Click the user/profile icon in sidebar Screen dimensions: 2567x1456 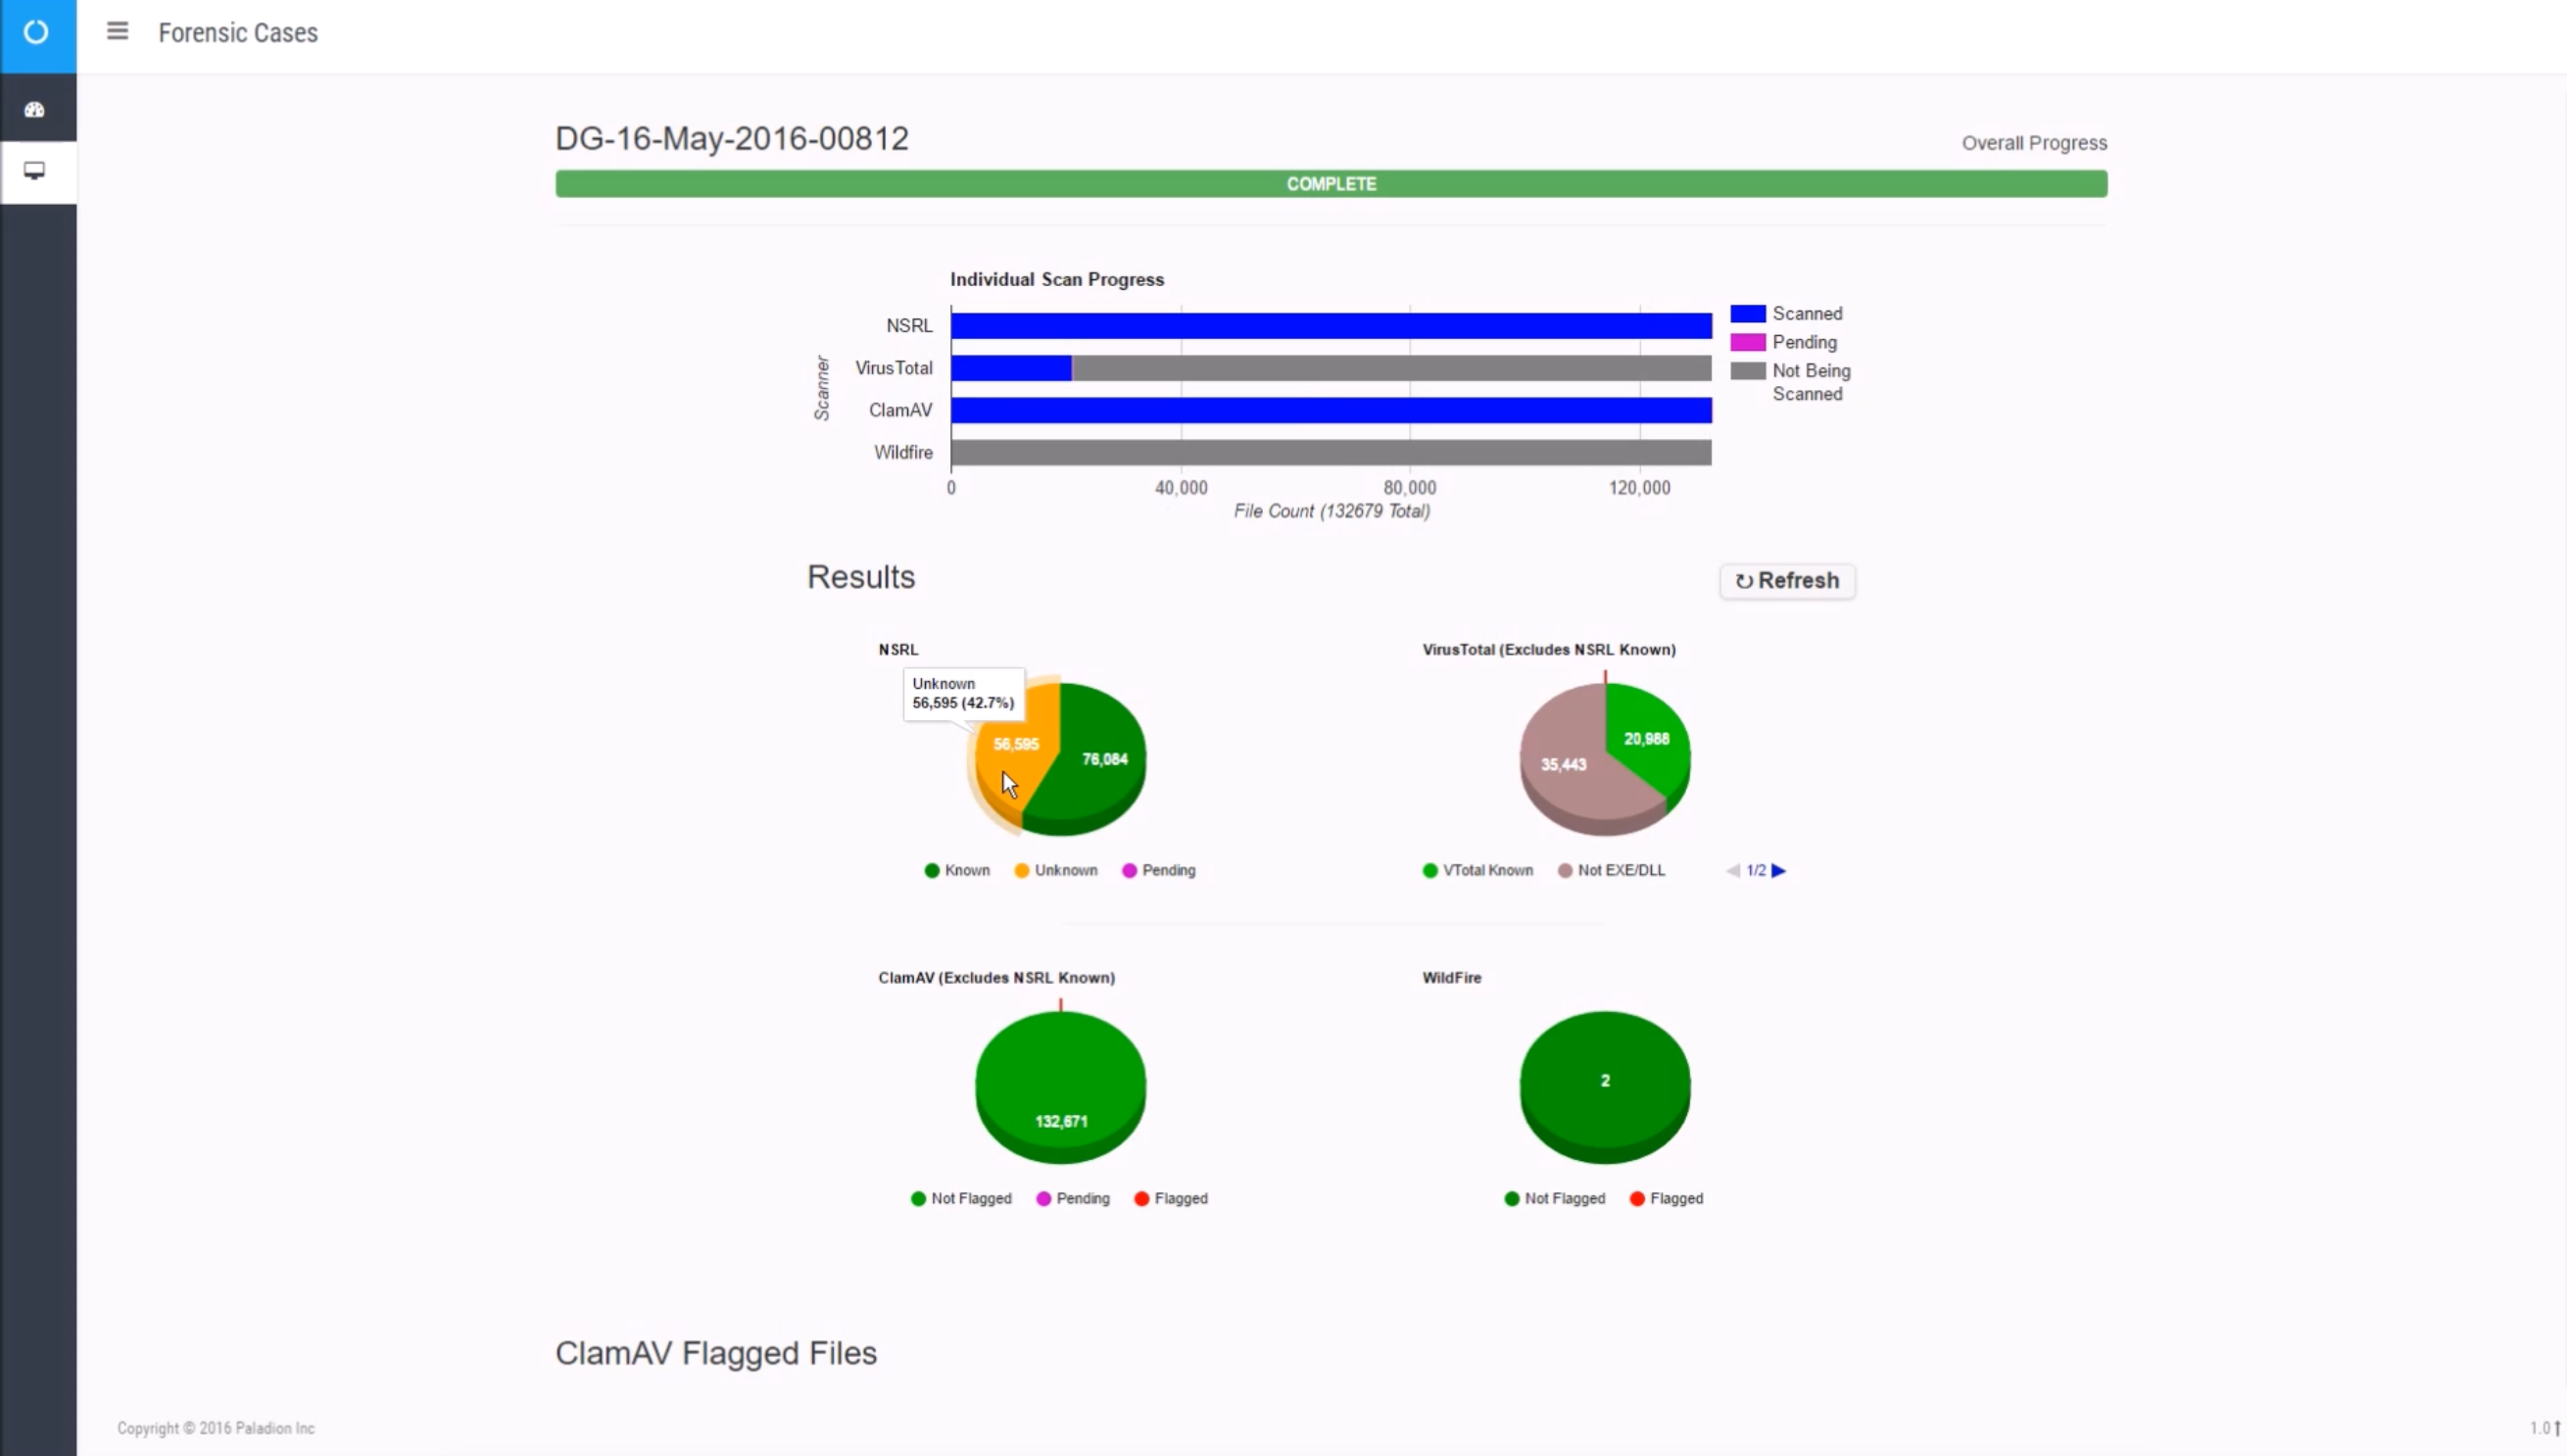click(x=35, y=108)
